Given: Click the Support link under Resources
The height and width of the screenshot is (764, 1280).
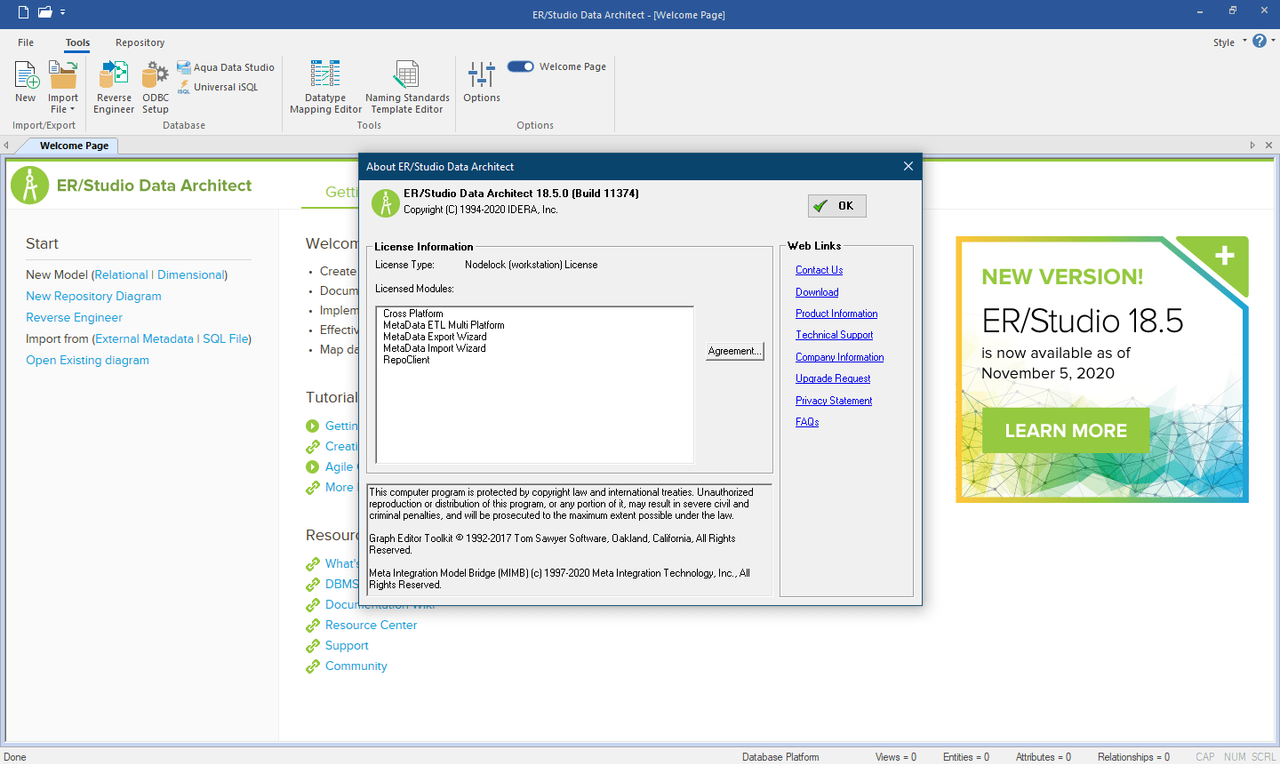Looking at the screenshot, I should tap(346, 646).
